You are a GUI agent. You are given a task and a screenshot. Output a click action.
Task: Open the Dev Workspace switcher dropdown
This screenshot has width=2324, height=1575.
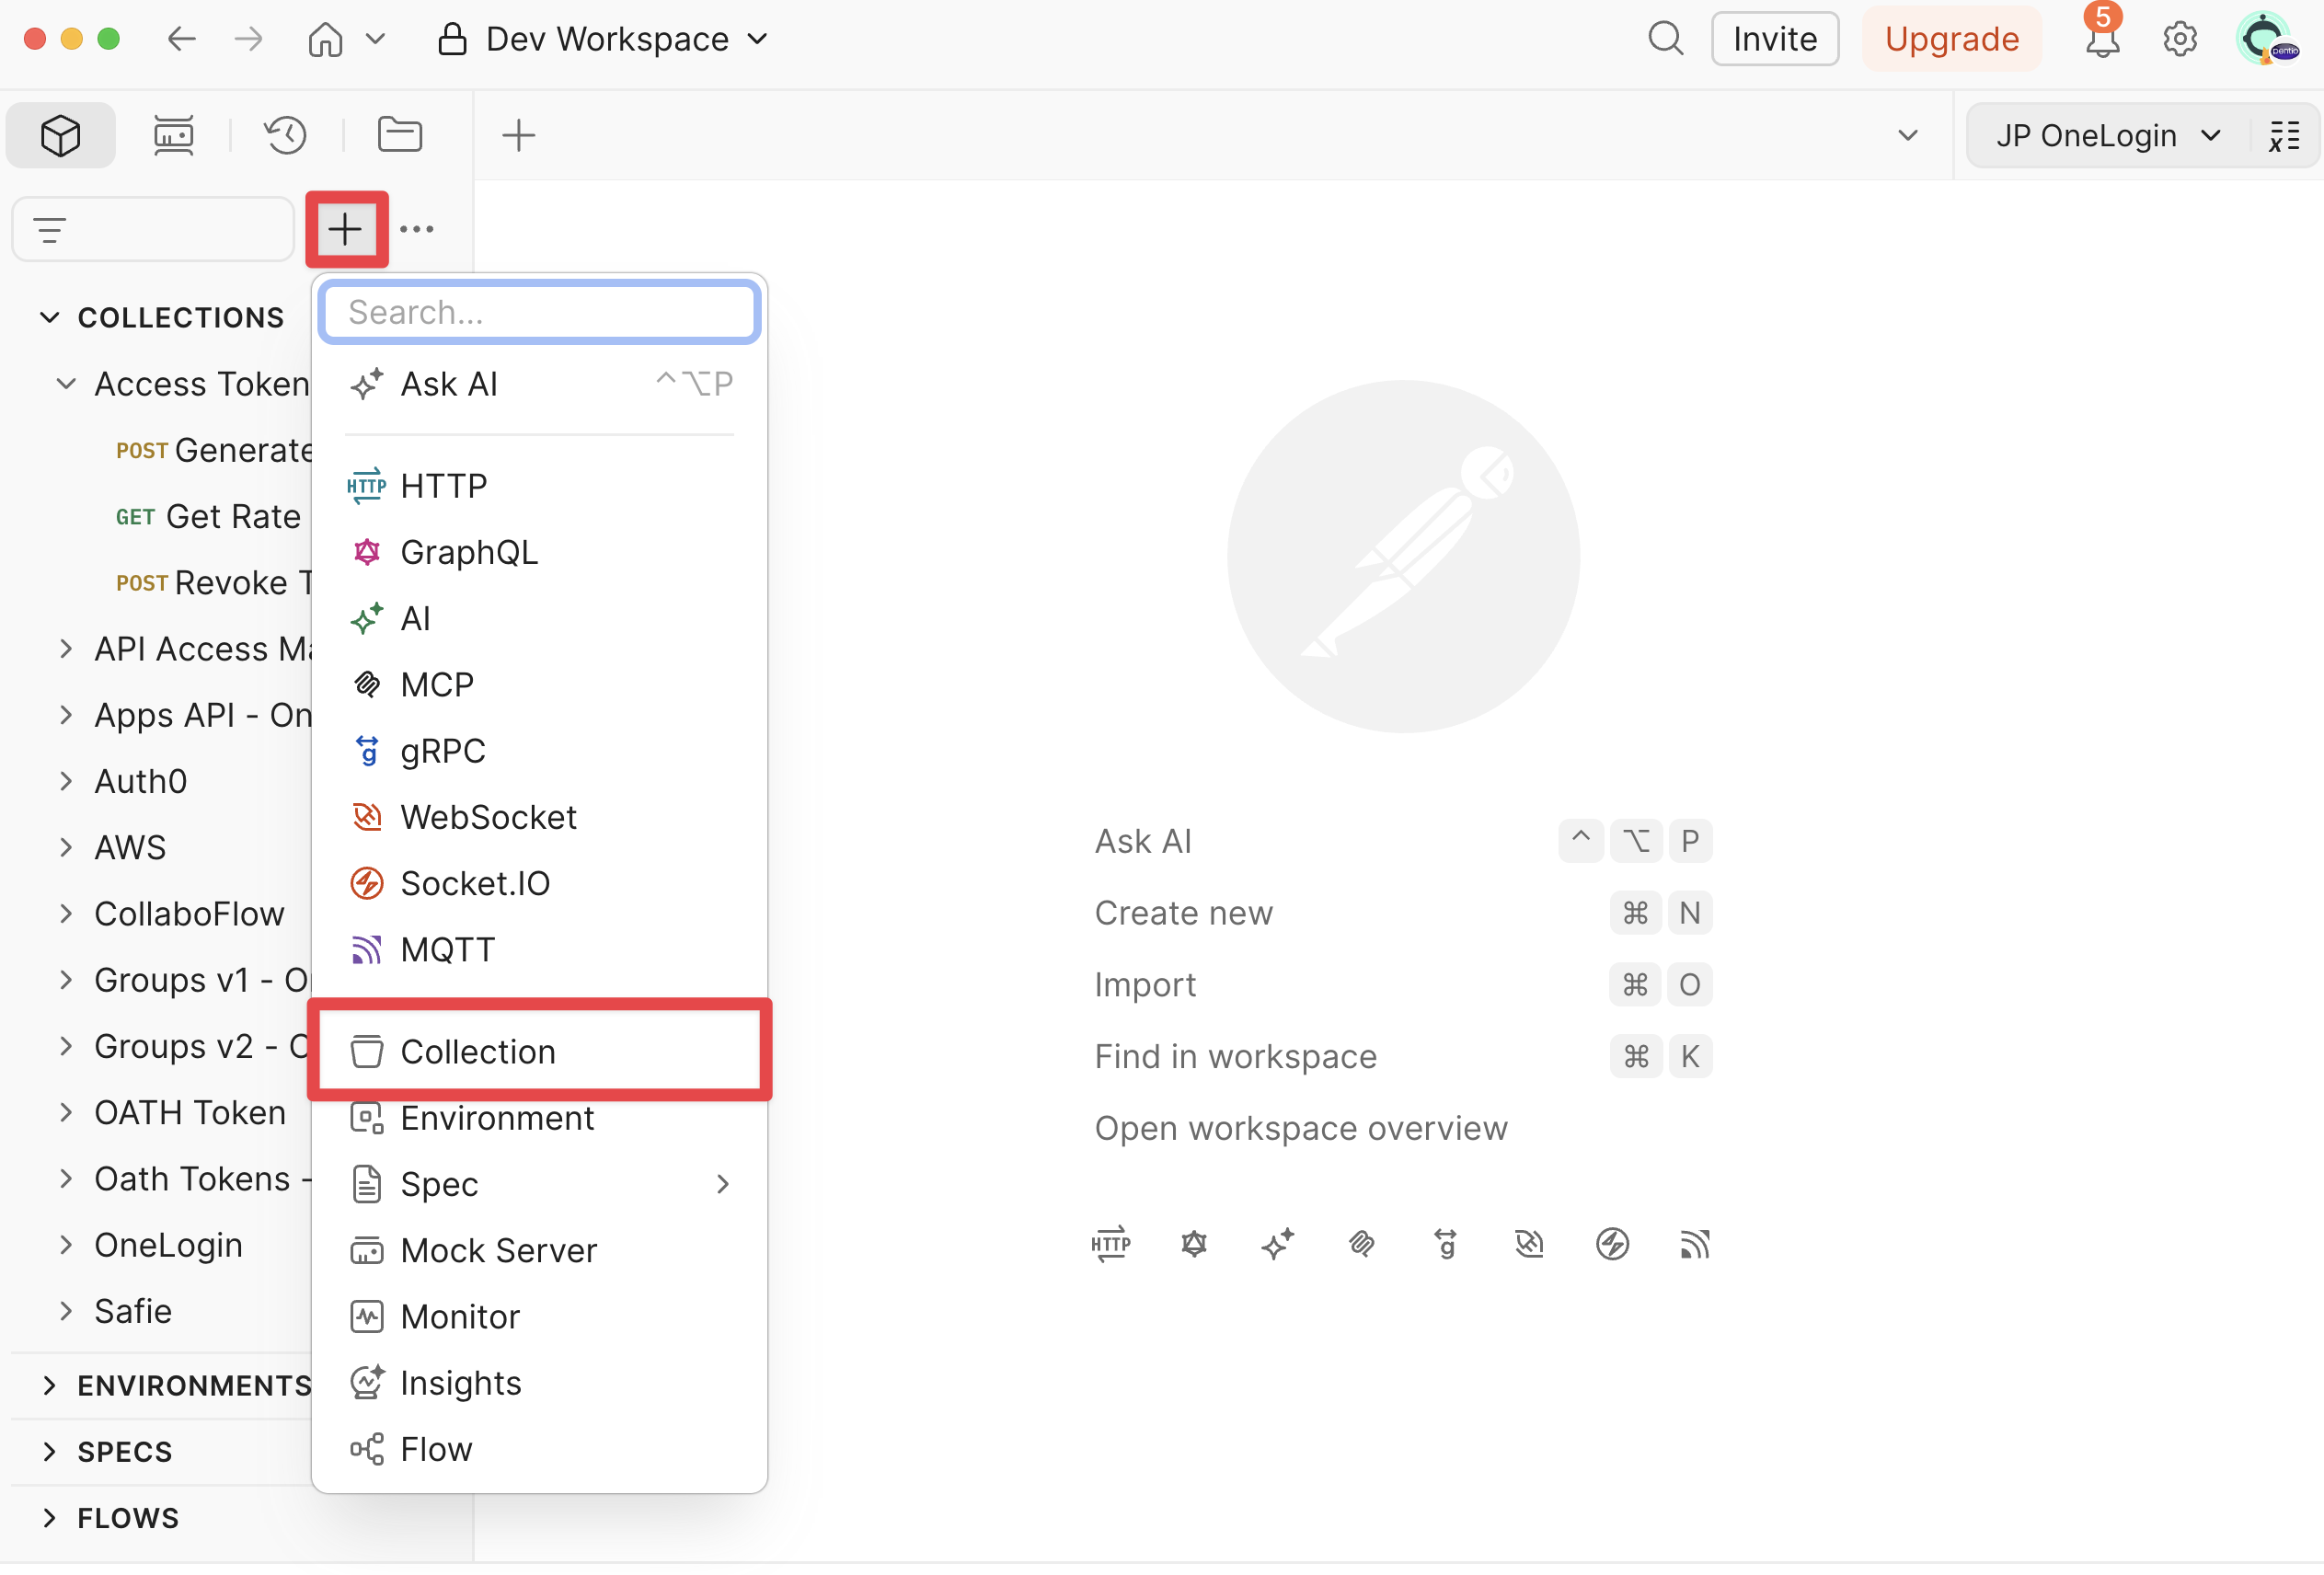tap(604, 39)
